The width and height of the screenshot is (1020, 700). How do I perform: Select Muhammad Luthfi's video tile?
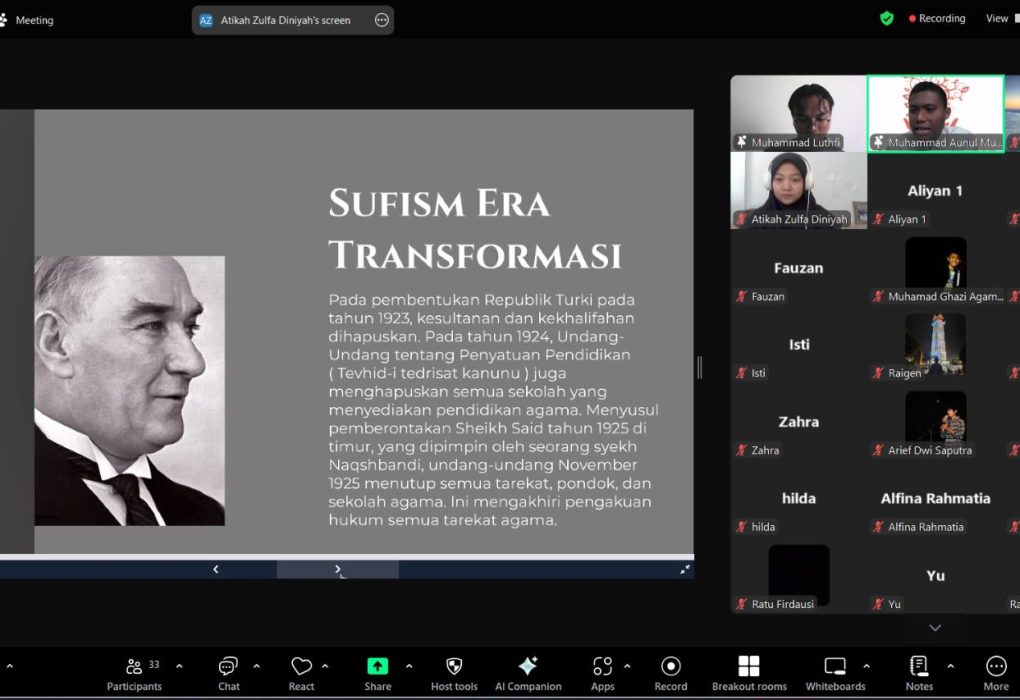pos(798,113)
